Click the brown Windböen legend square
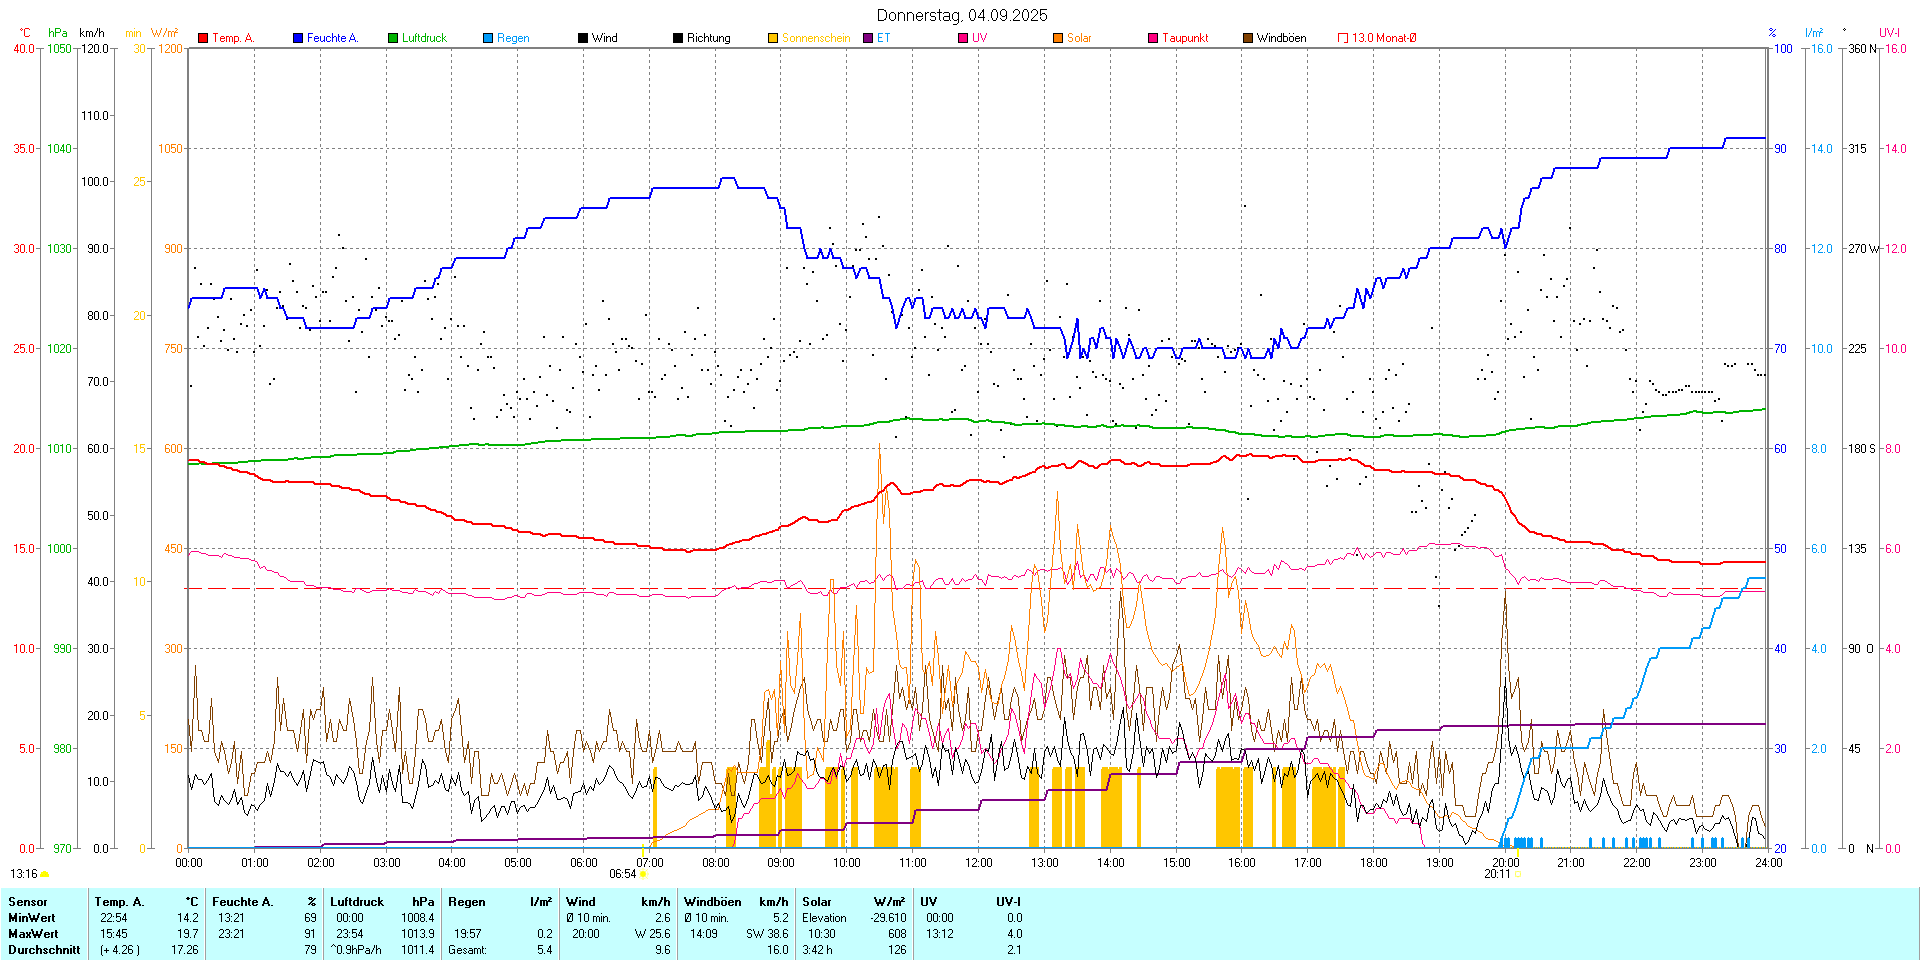Viewport: 1920px width, 960px height. coord(1248,38)
